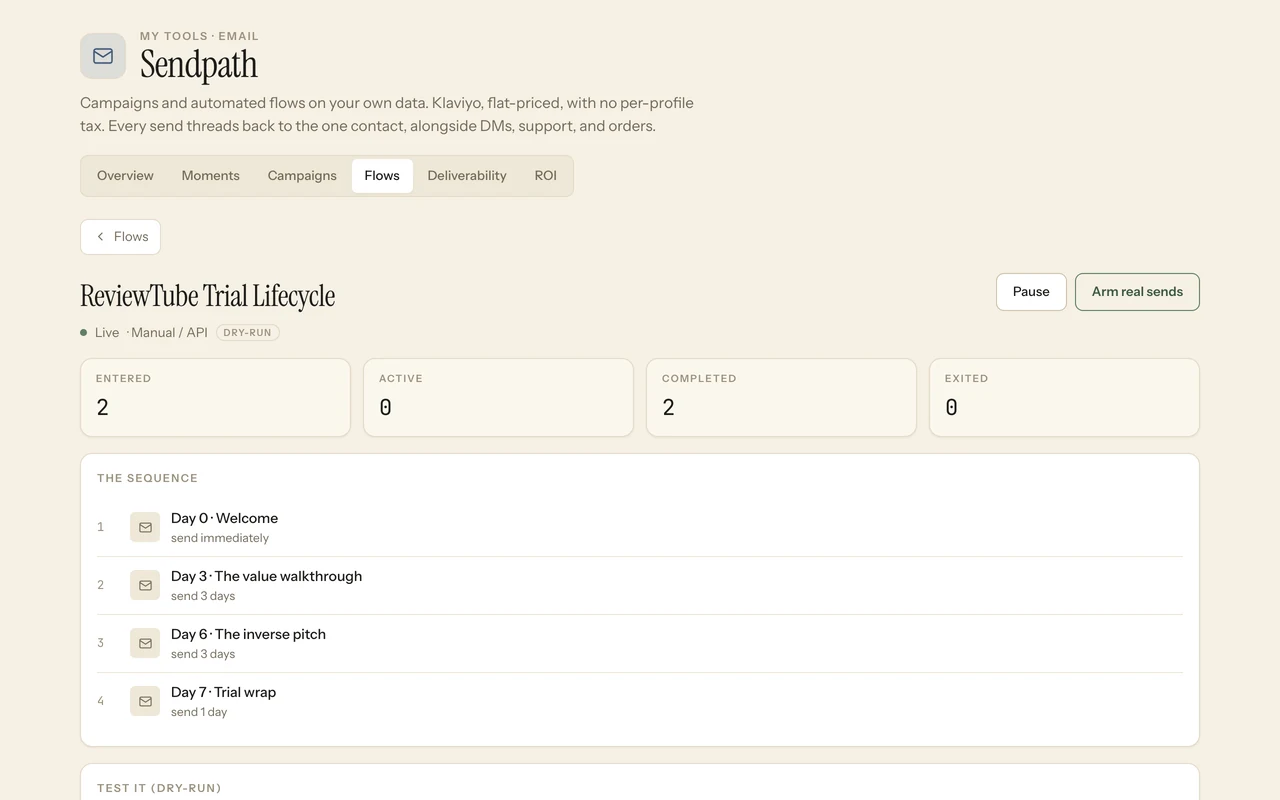Open the Day 6 · The inverse pitch step
The image size is (1280, 800).
tap(640, 643)
